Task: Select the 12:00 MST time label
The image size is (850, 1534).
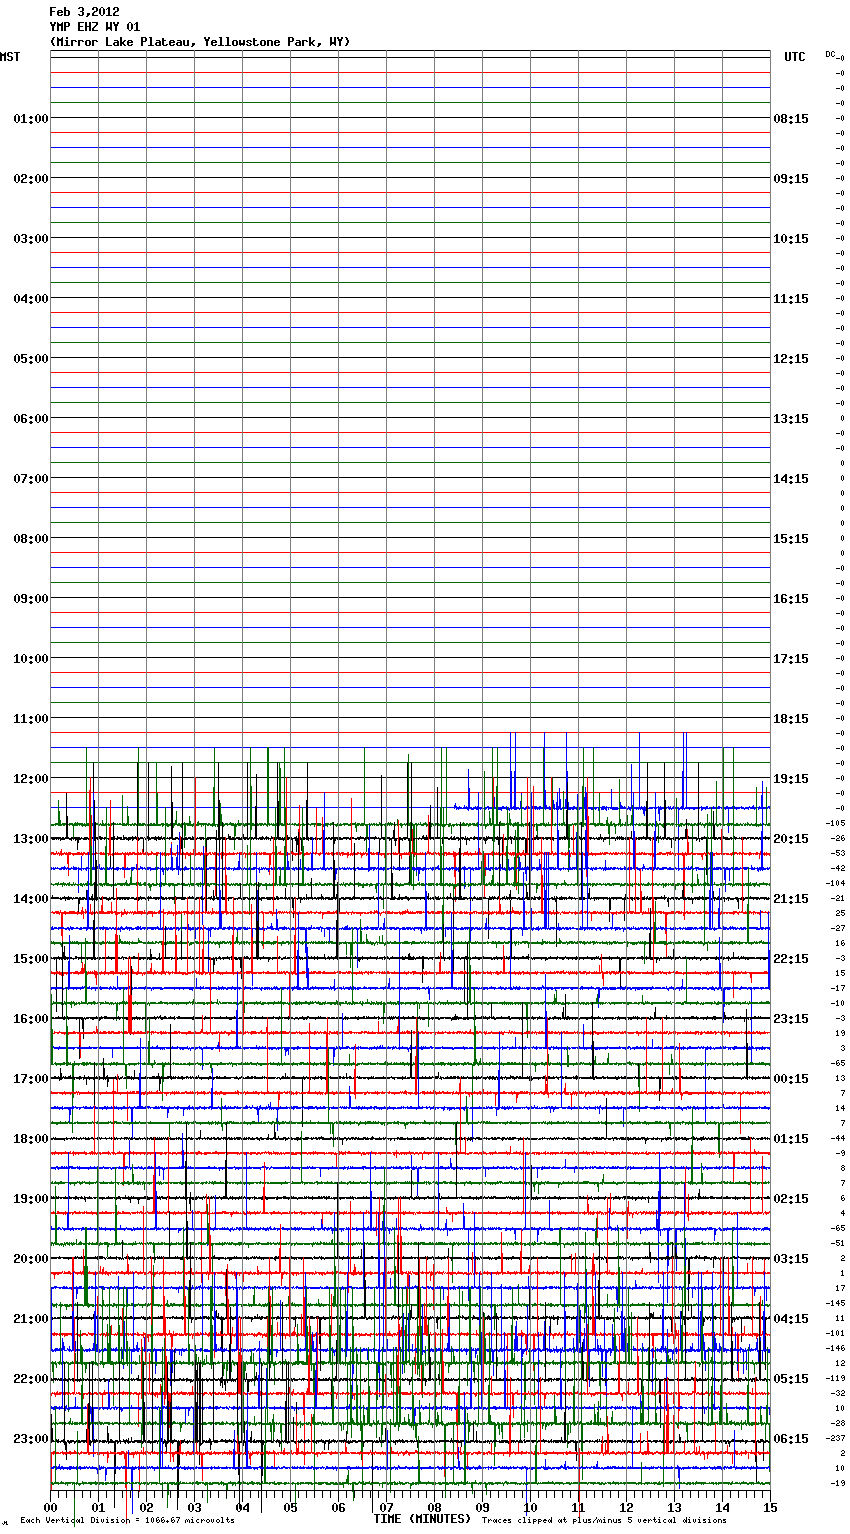Action: pyautogui.click(x=31, y=779)
